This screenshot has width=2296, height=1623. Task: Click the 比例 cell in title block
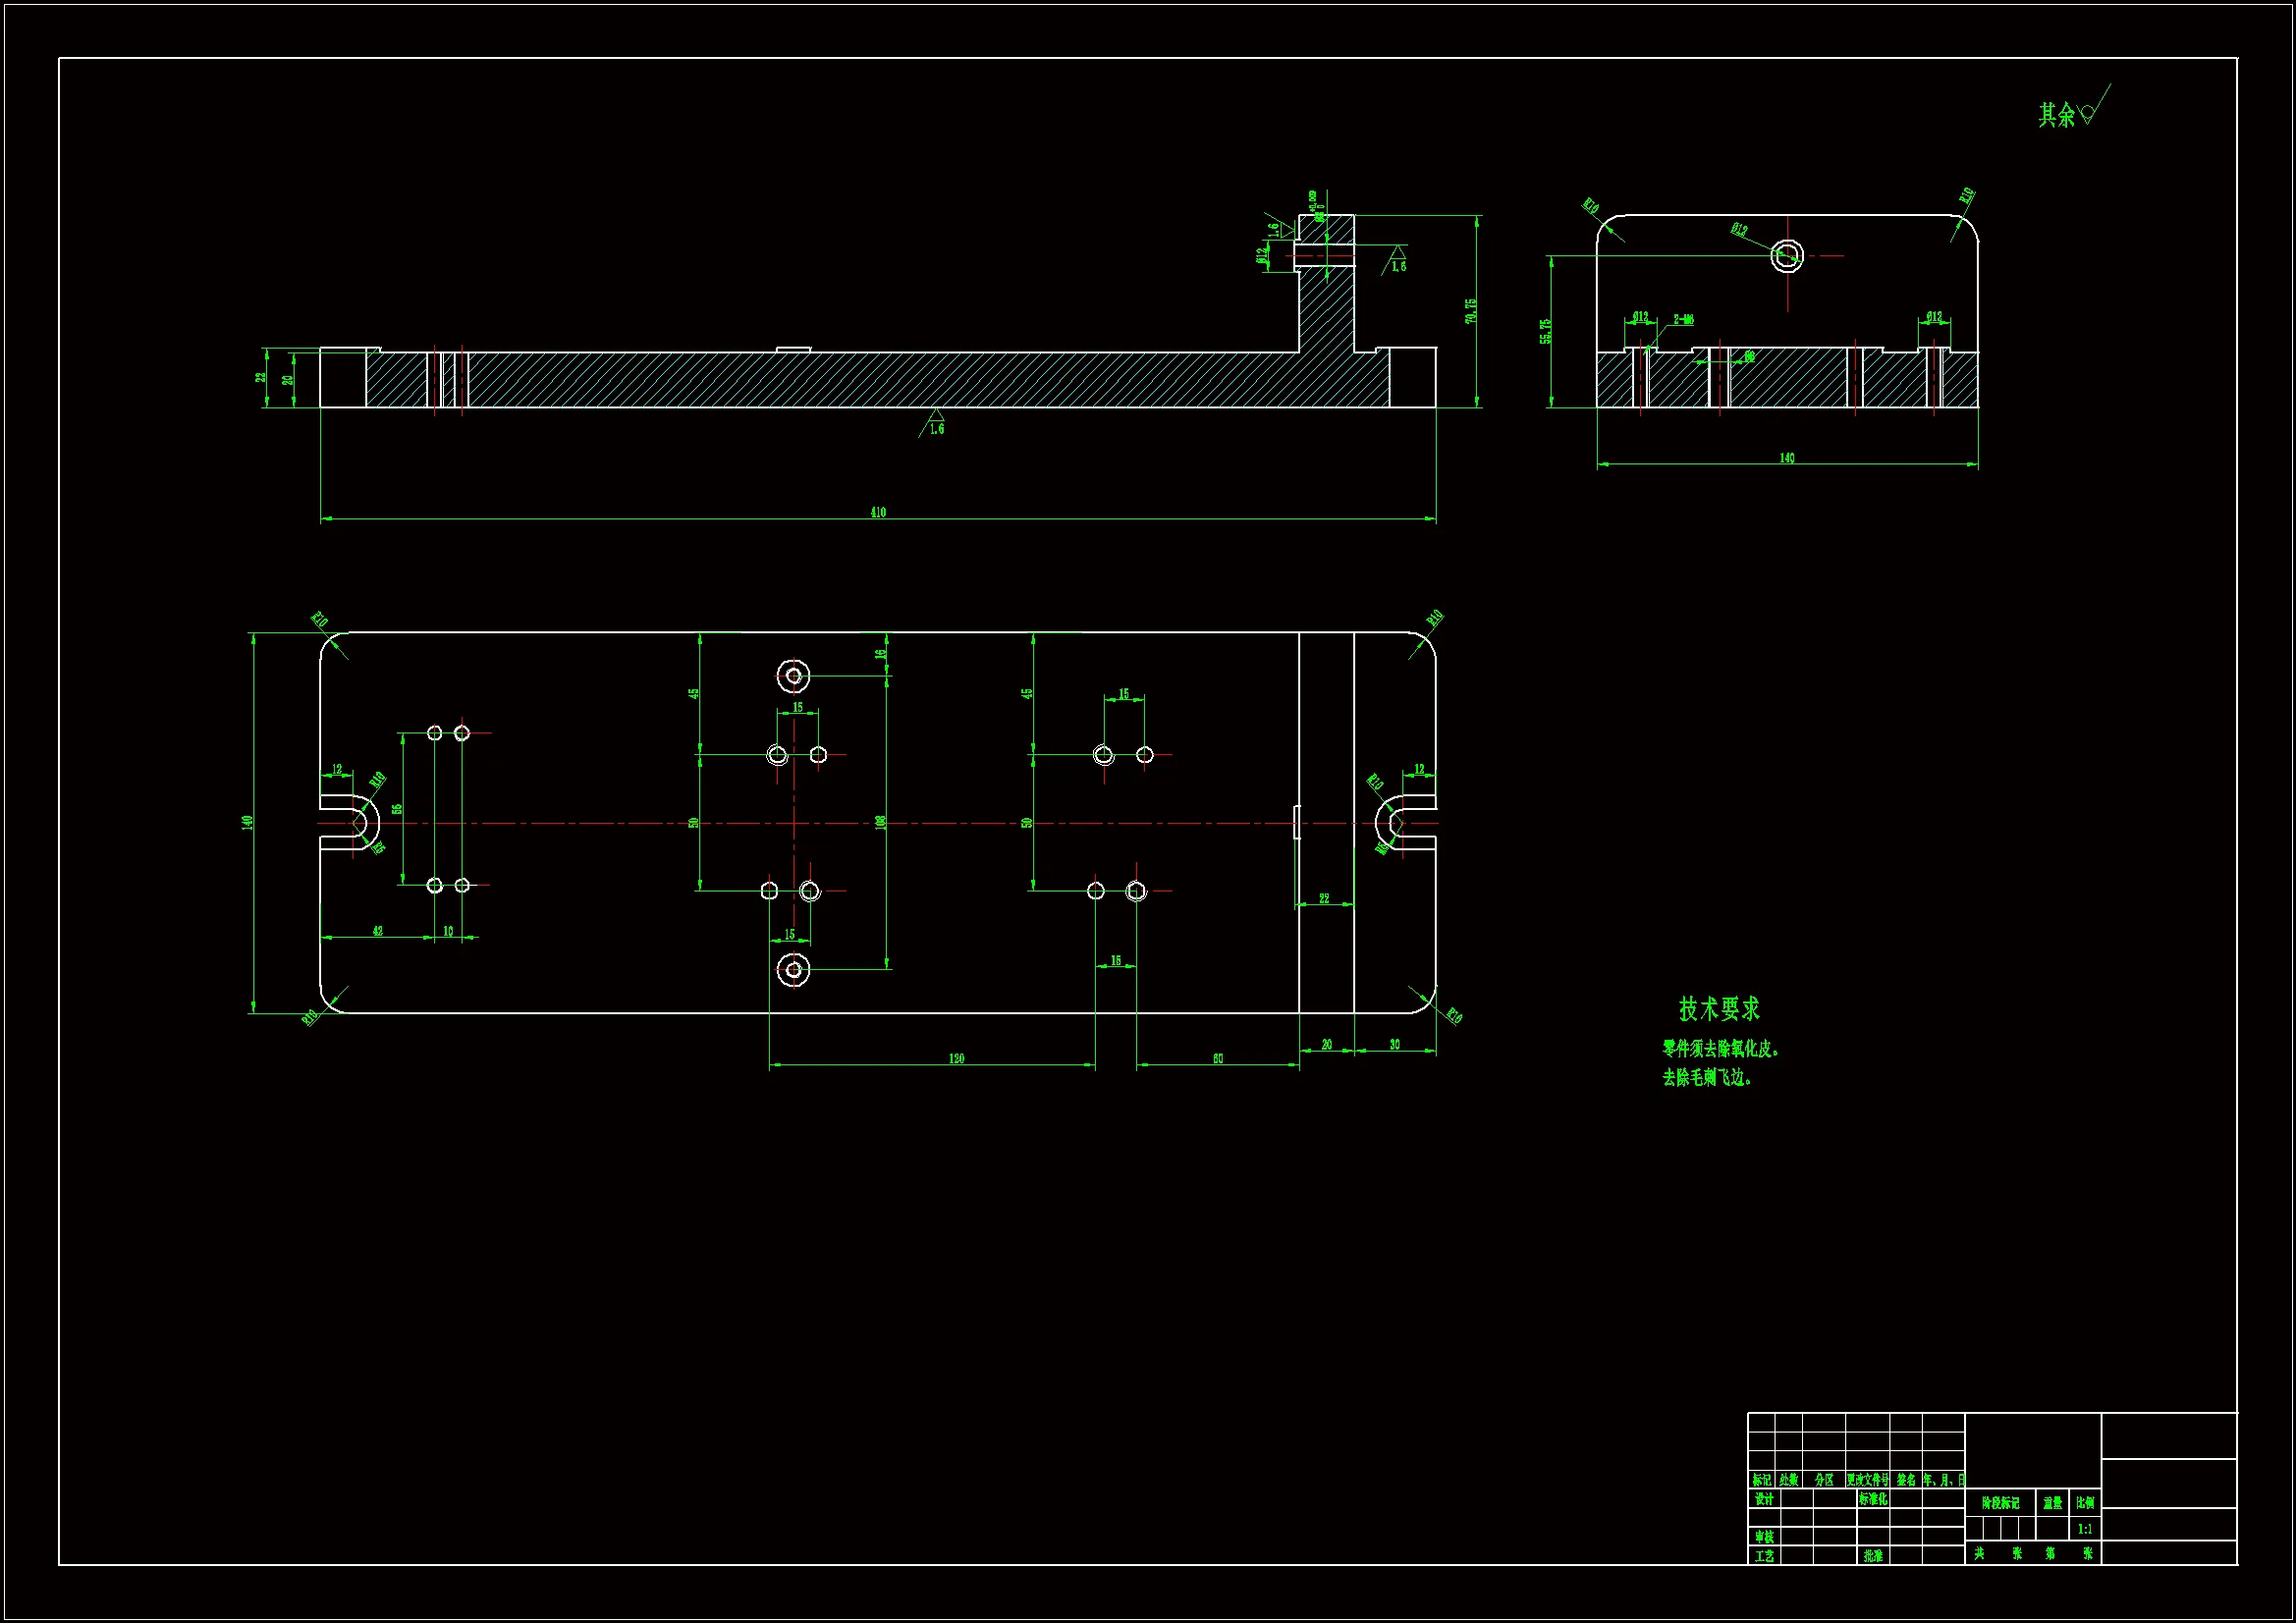pos(2085,1503)
